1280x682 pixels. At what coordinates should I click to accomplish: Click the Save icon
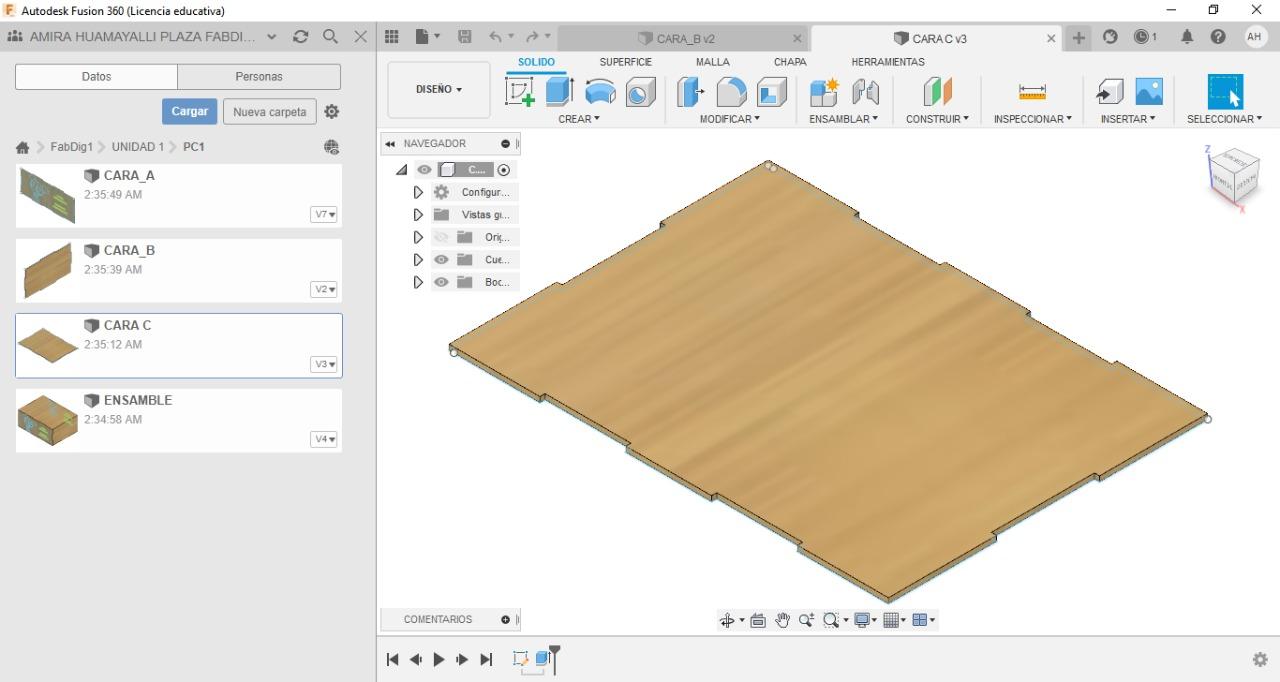464,37
